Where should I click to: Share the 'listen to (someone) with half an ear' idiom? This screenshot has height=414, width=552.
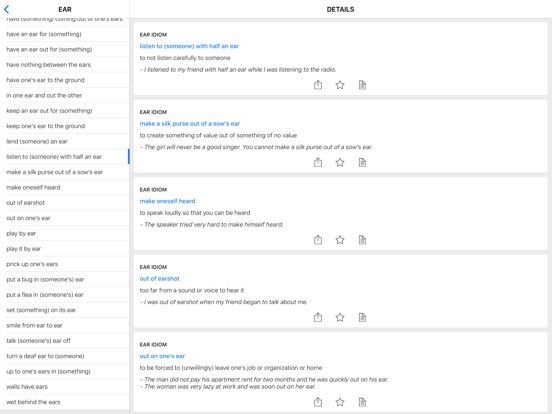318,85
